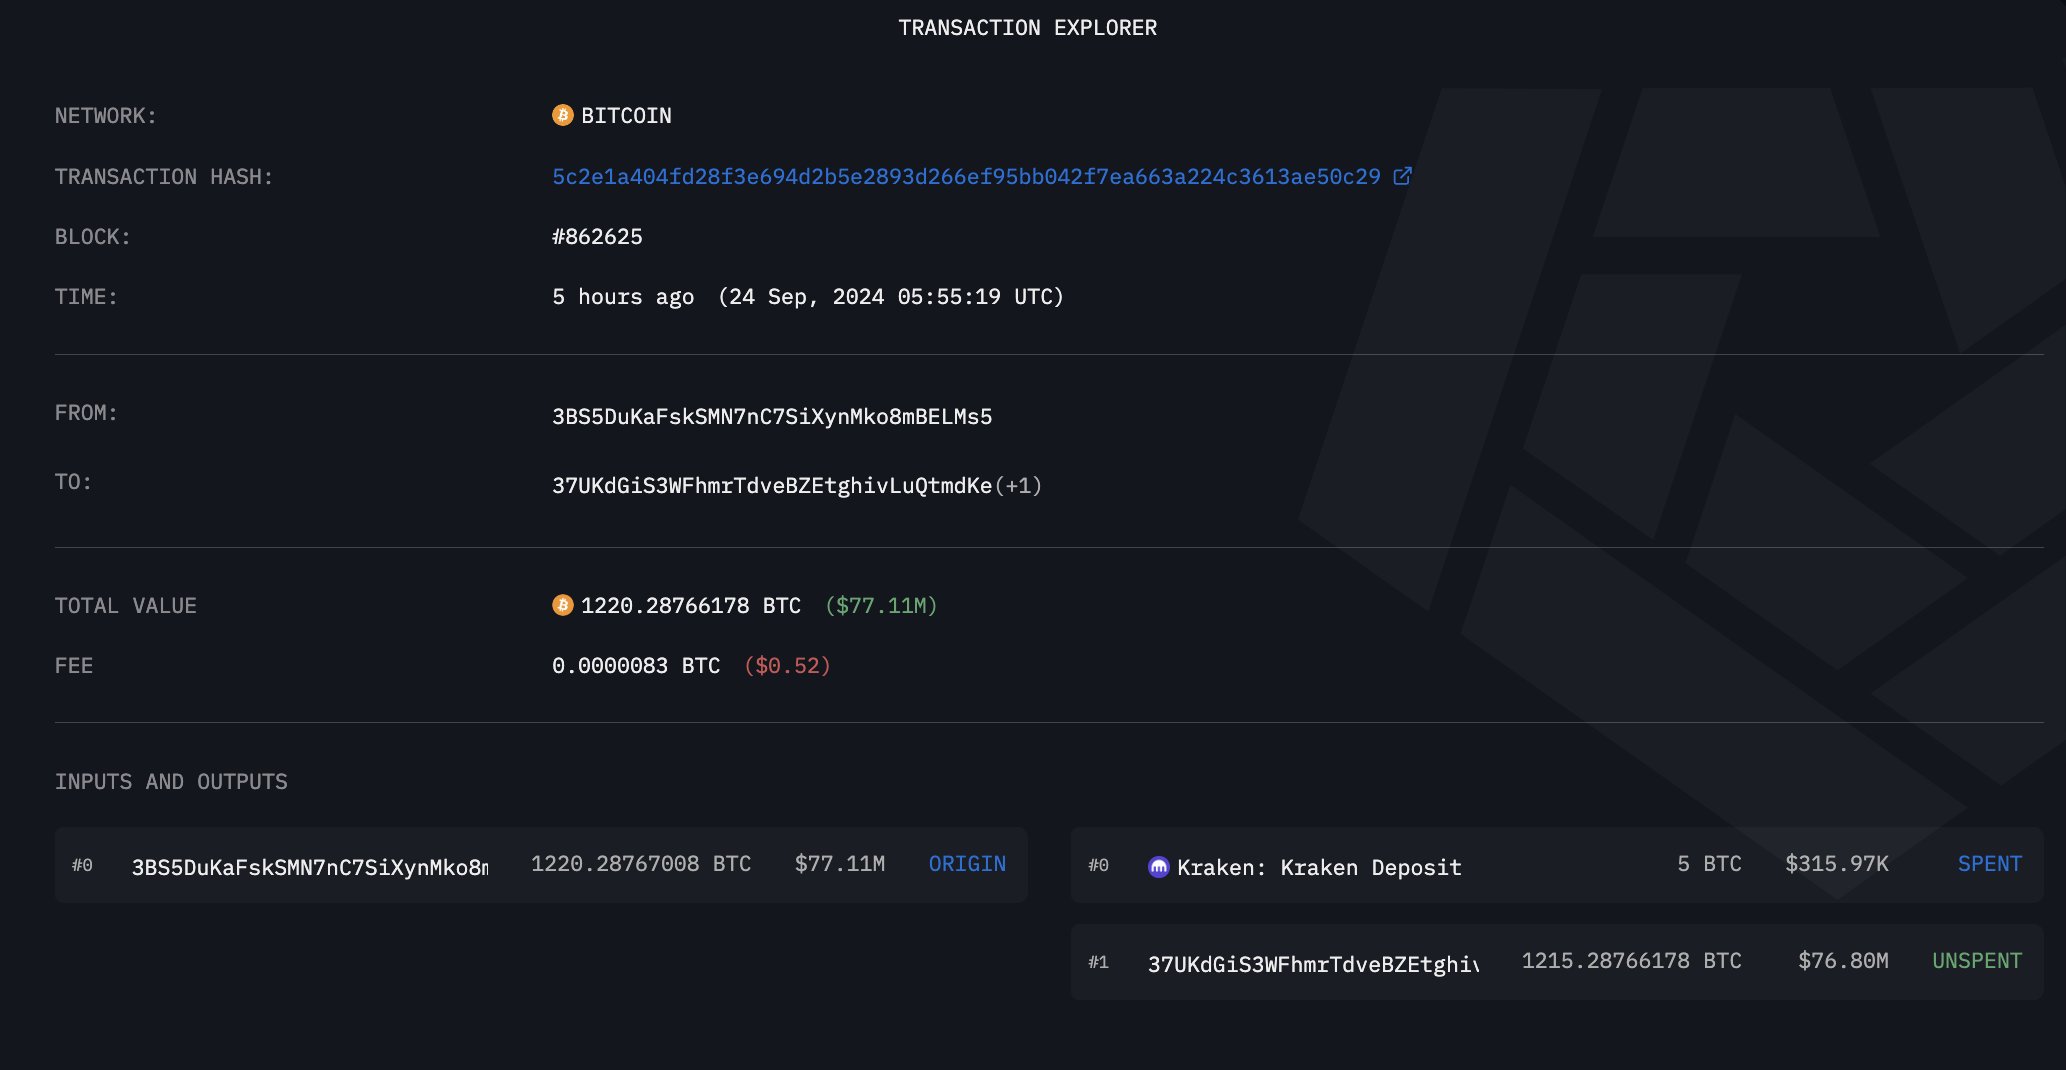Click the UNSPENT status on output #1
The height and width of the screenshot is (1070, 2066).
click(1976, 961)
